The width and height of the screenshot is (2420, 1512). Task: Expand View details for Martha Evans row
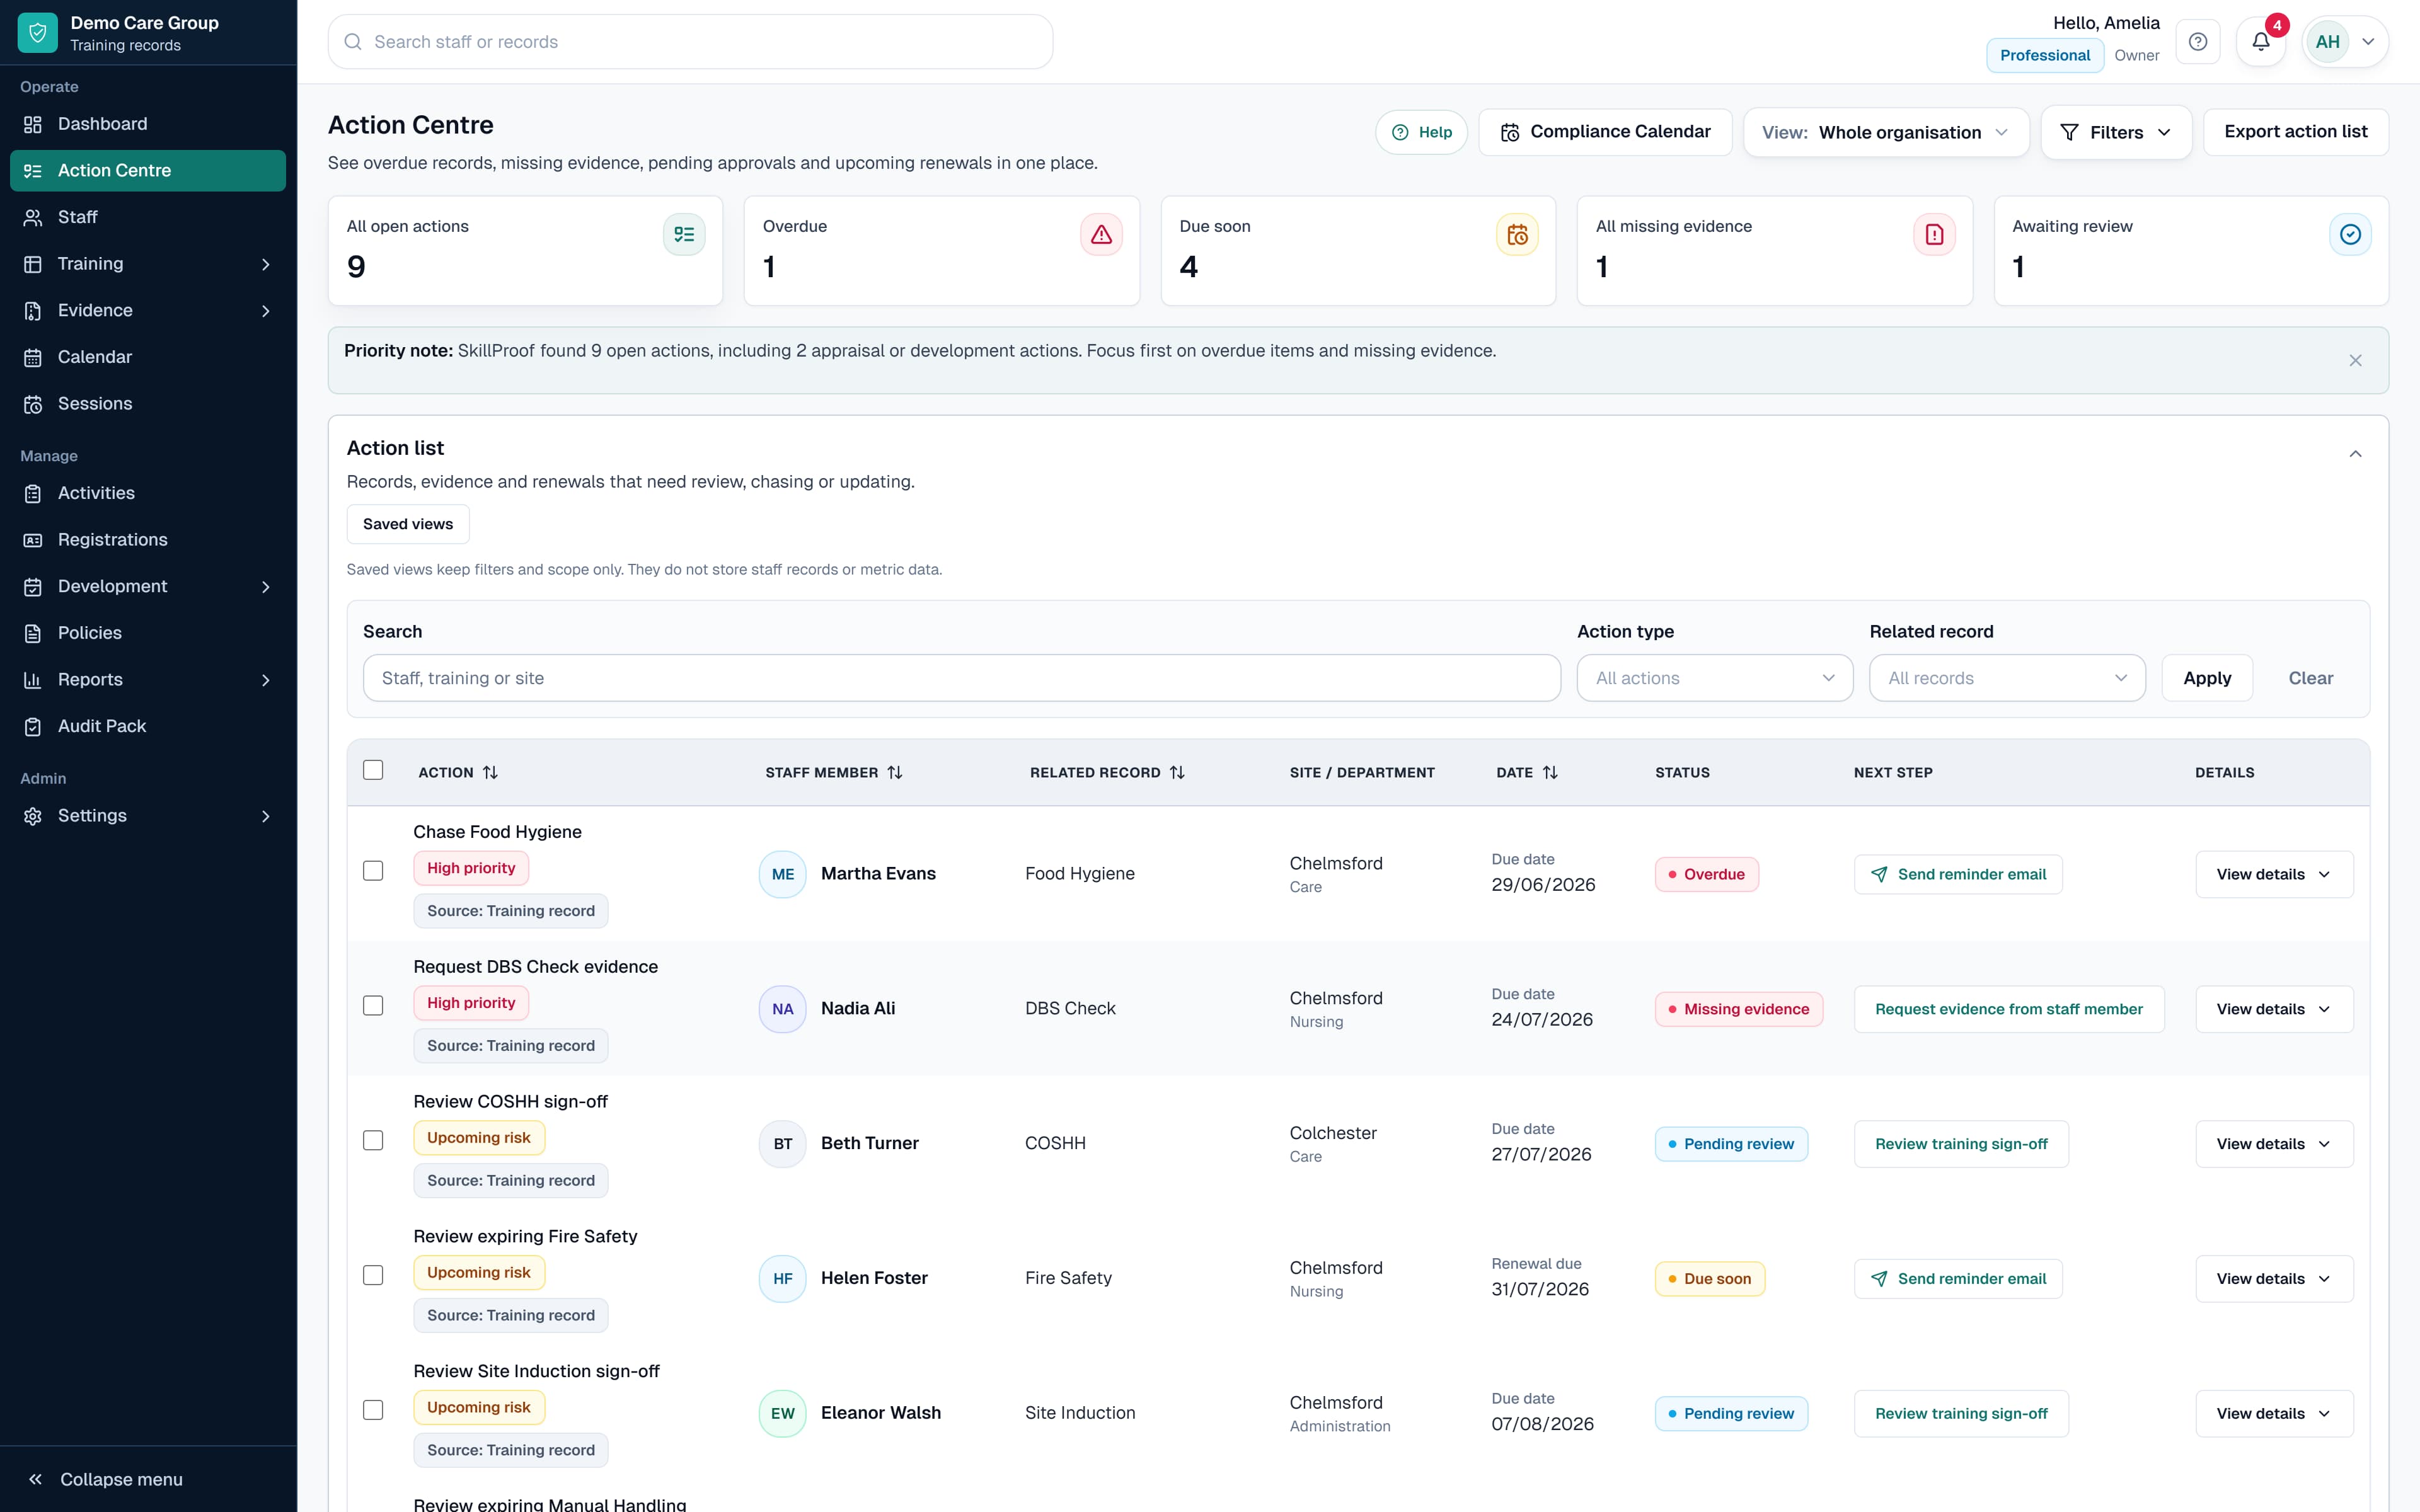pyautogui.click(x=2274, y=874)
